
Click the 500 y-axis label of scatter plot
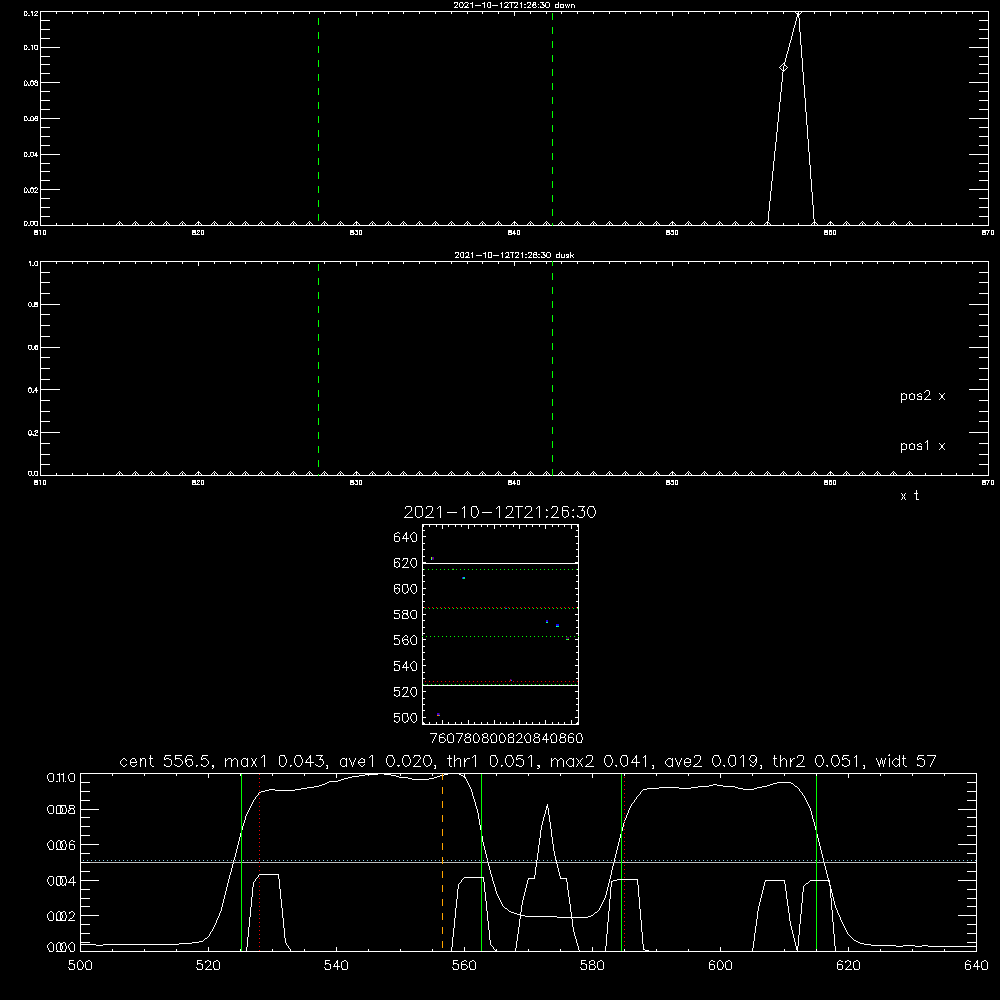point(406,718)
